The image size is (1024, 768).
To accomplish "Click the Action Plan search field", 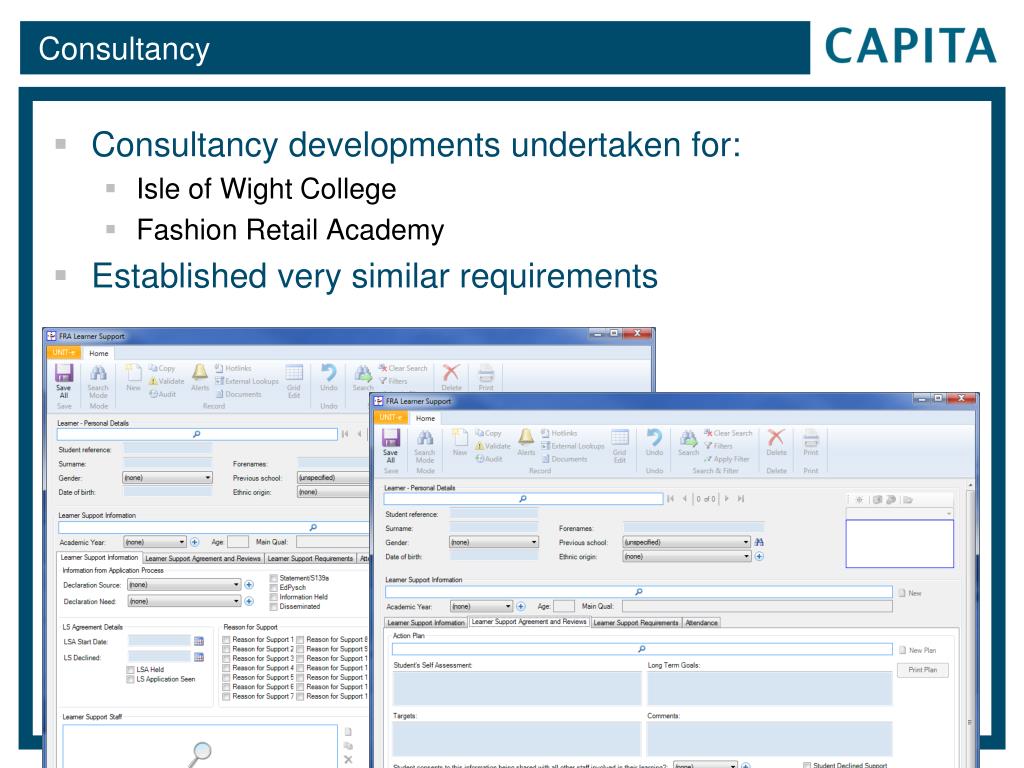I will [x=642, y=649].
